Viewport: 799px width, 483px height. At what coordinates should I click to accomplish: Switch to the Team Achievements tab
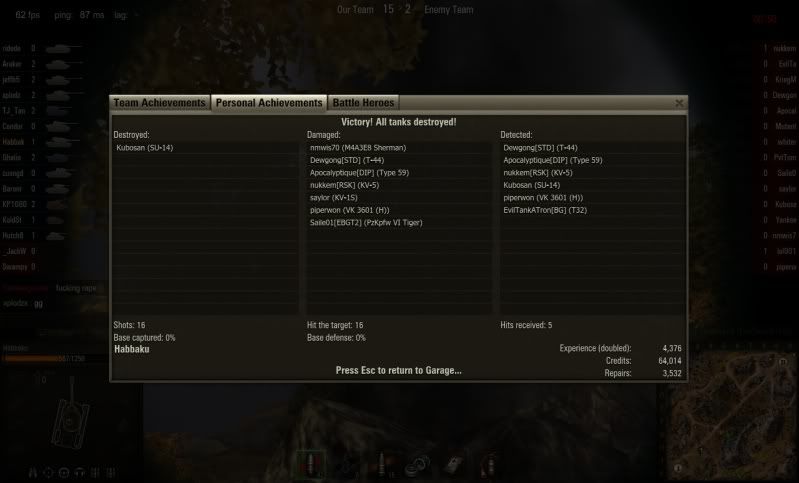coord(159,103)
